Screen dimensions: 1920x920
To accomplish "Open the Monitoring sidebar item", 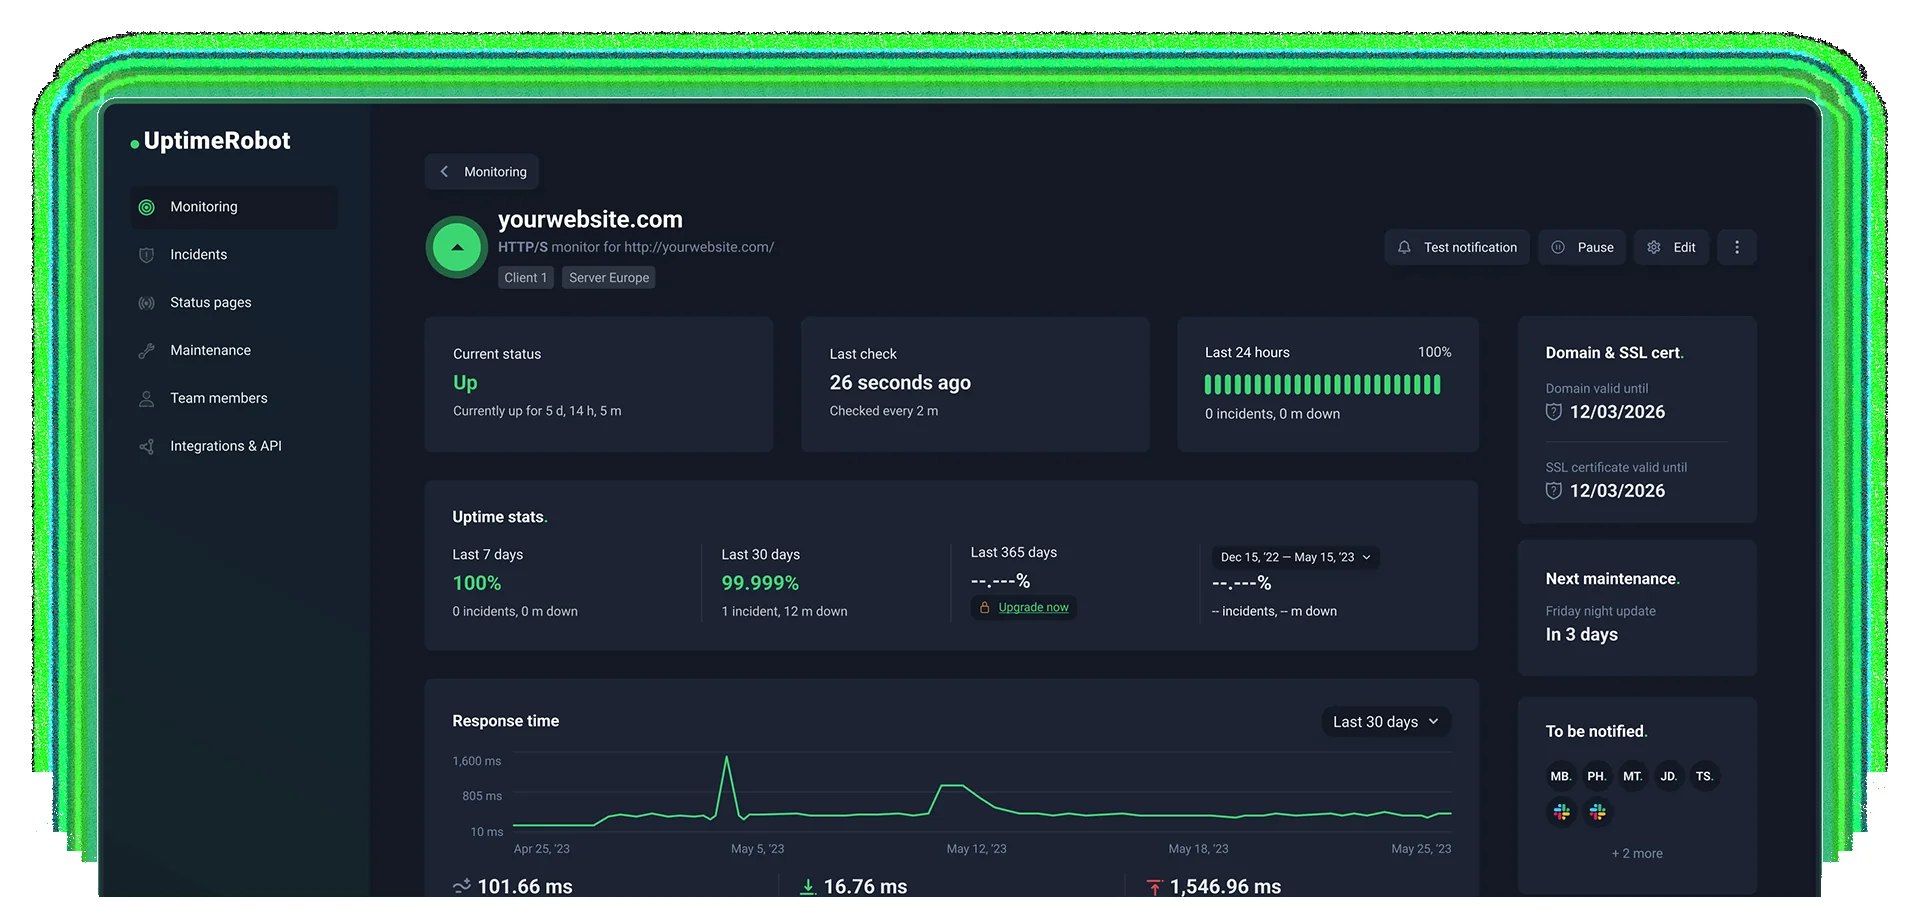I will tap(233, 207).
